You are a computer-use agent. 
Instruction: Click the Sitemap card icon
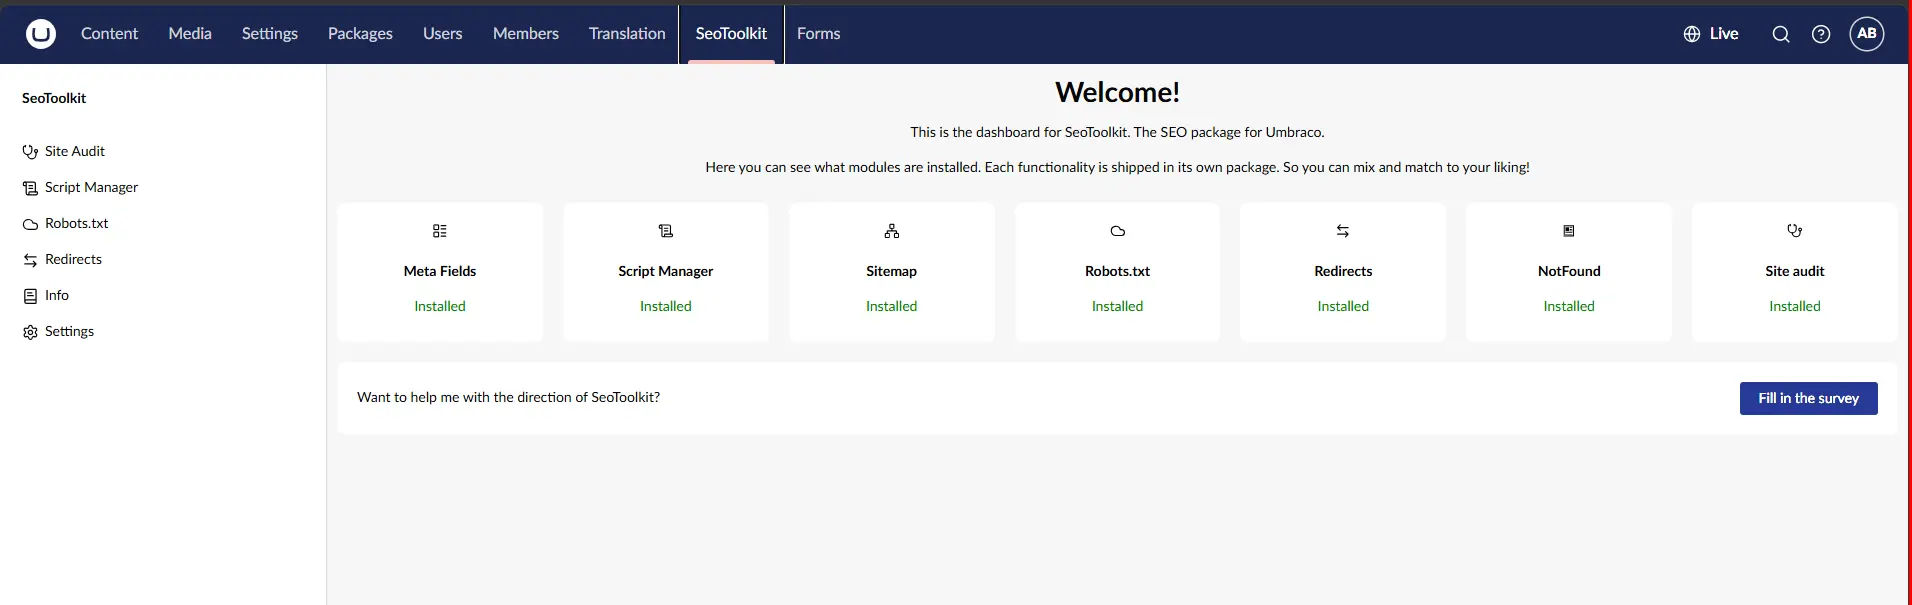[x=892, y=231]
